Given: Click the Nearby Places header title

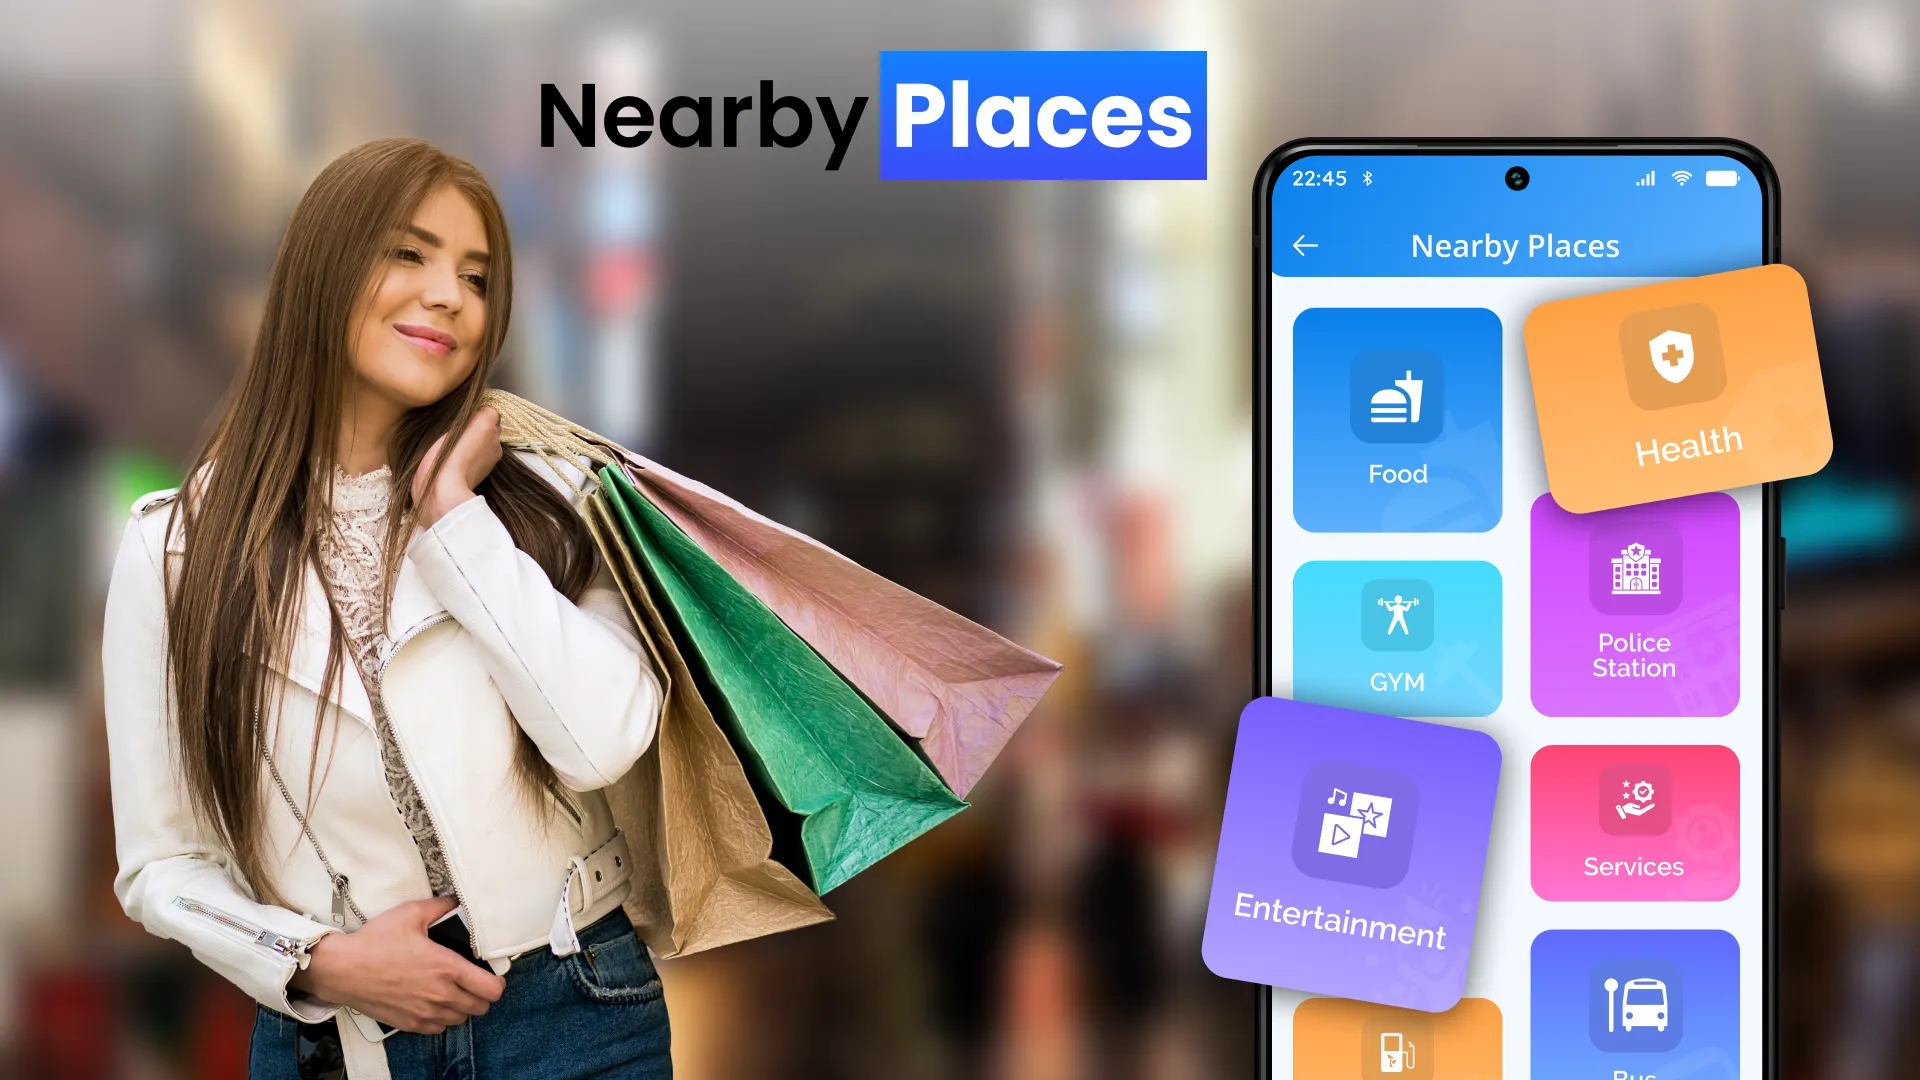Looking at the screenshot, I should [1515, 244].
